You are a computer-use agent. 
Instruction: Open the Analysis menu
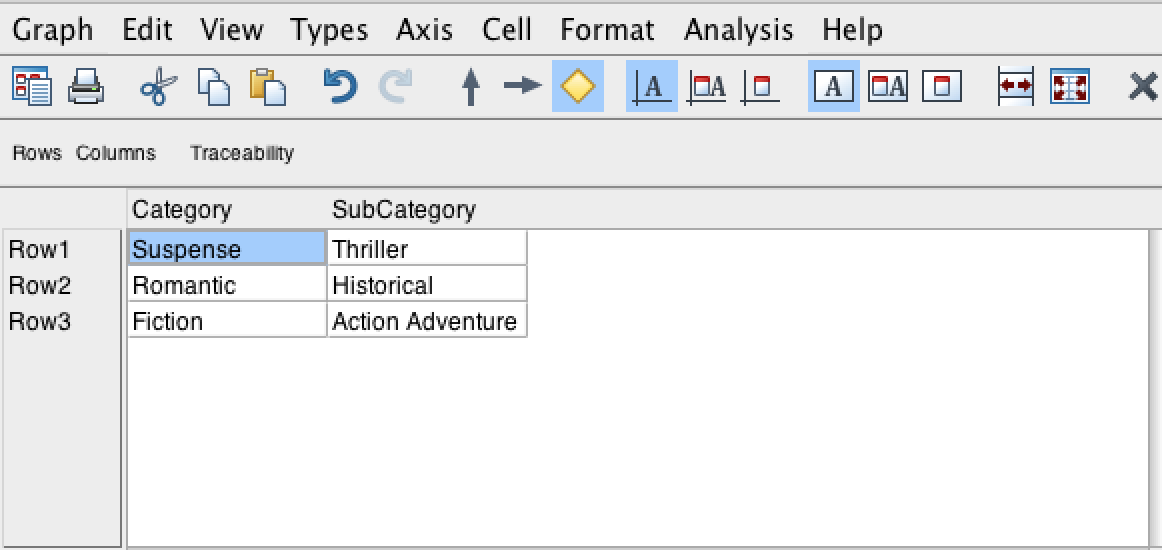(x=738, y=30)
